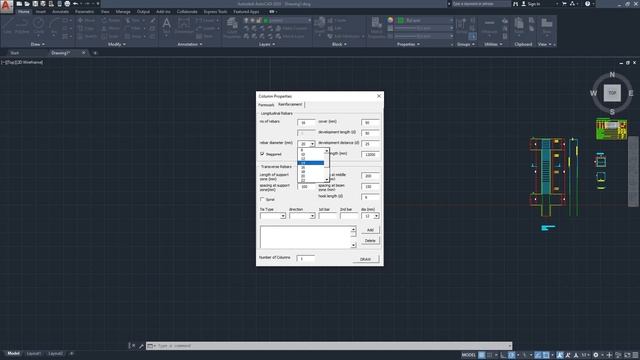Click the hook length input field
Screen dimensions: 640x360
[370, 197]
